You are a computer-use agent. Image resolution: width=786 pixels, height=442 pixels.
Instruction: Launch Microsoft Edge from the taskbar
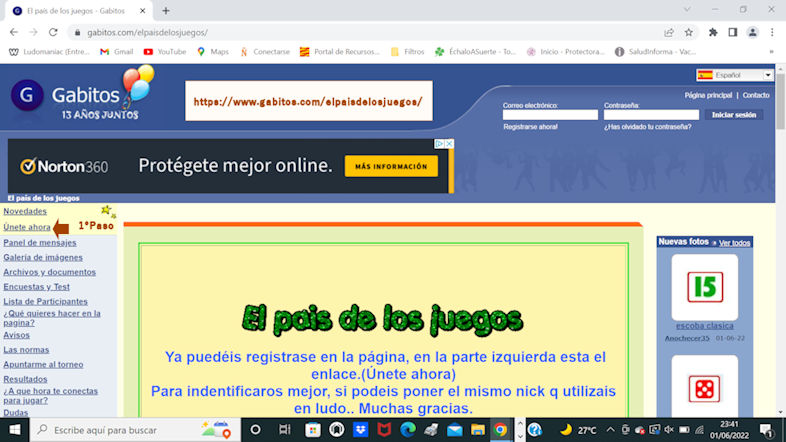click(x=408, y=430)
